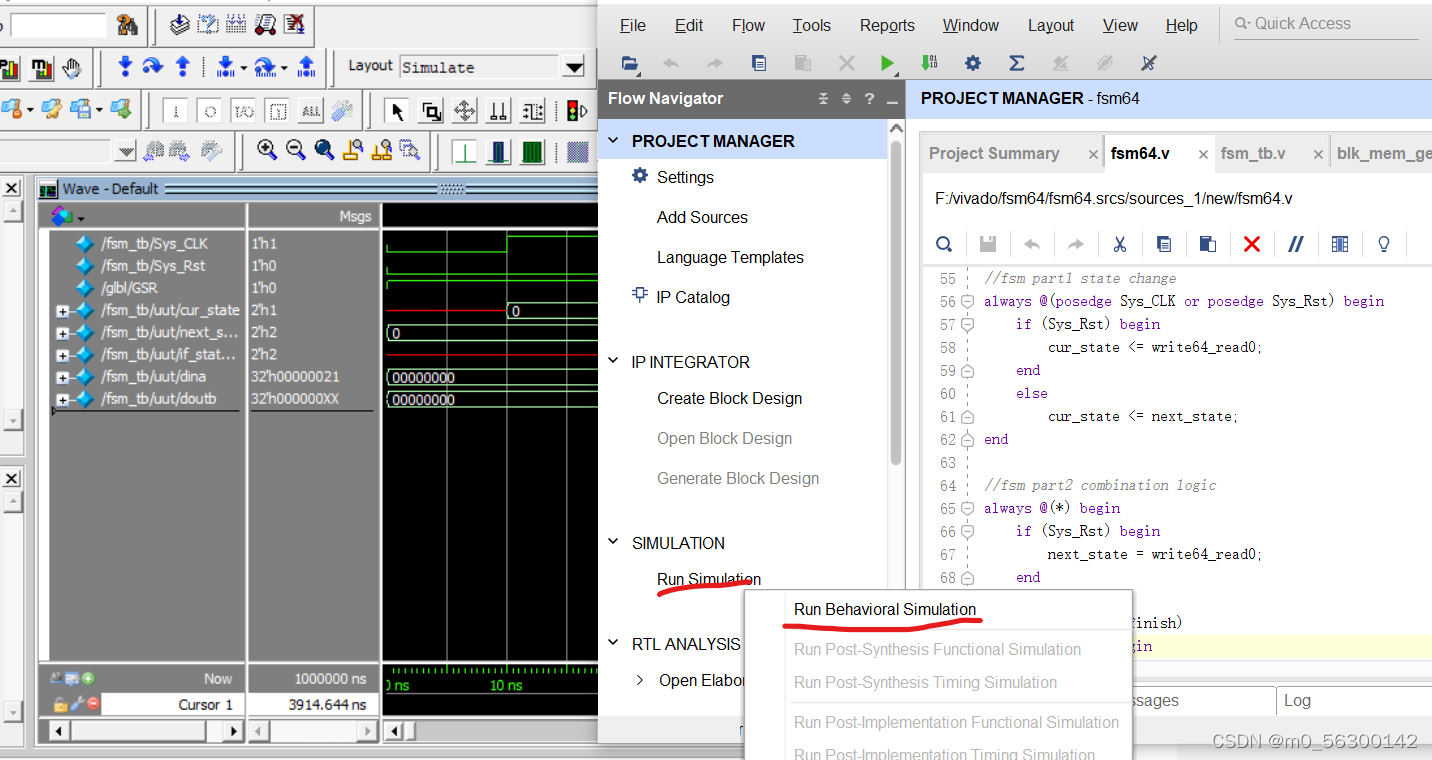The height and width of the screenshot is (760, 1432).
Task: Click Zoom Full dark magnifier icon
Action: (324, 150)
